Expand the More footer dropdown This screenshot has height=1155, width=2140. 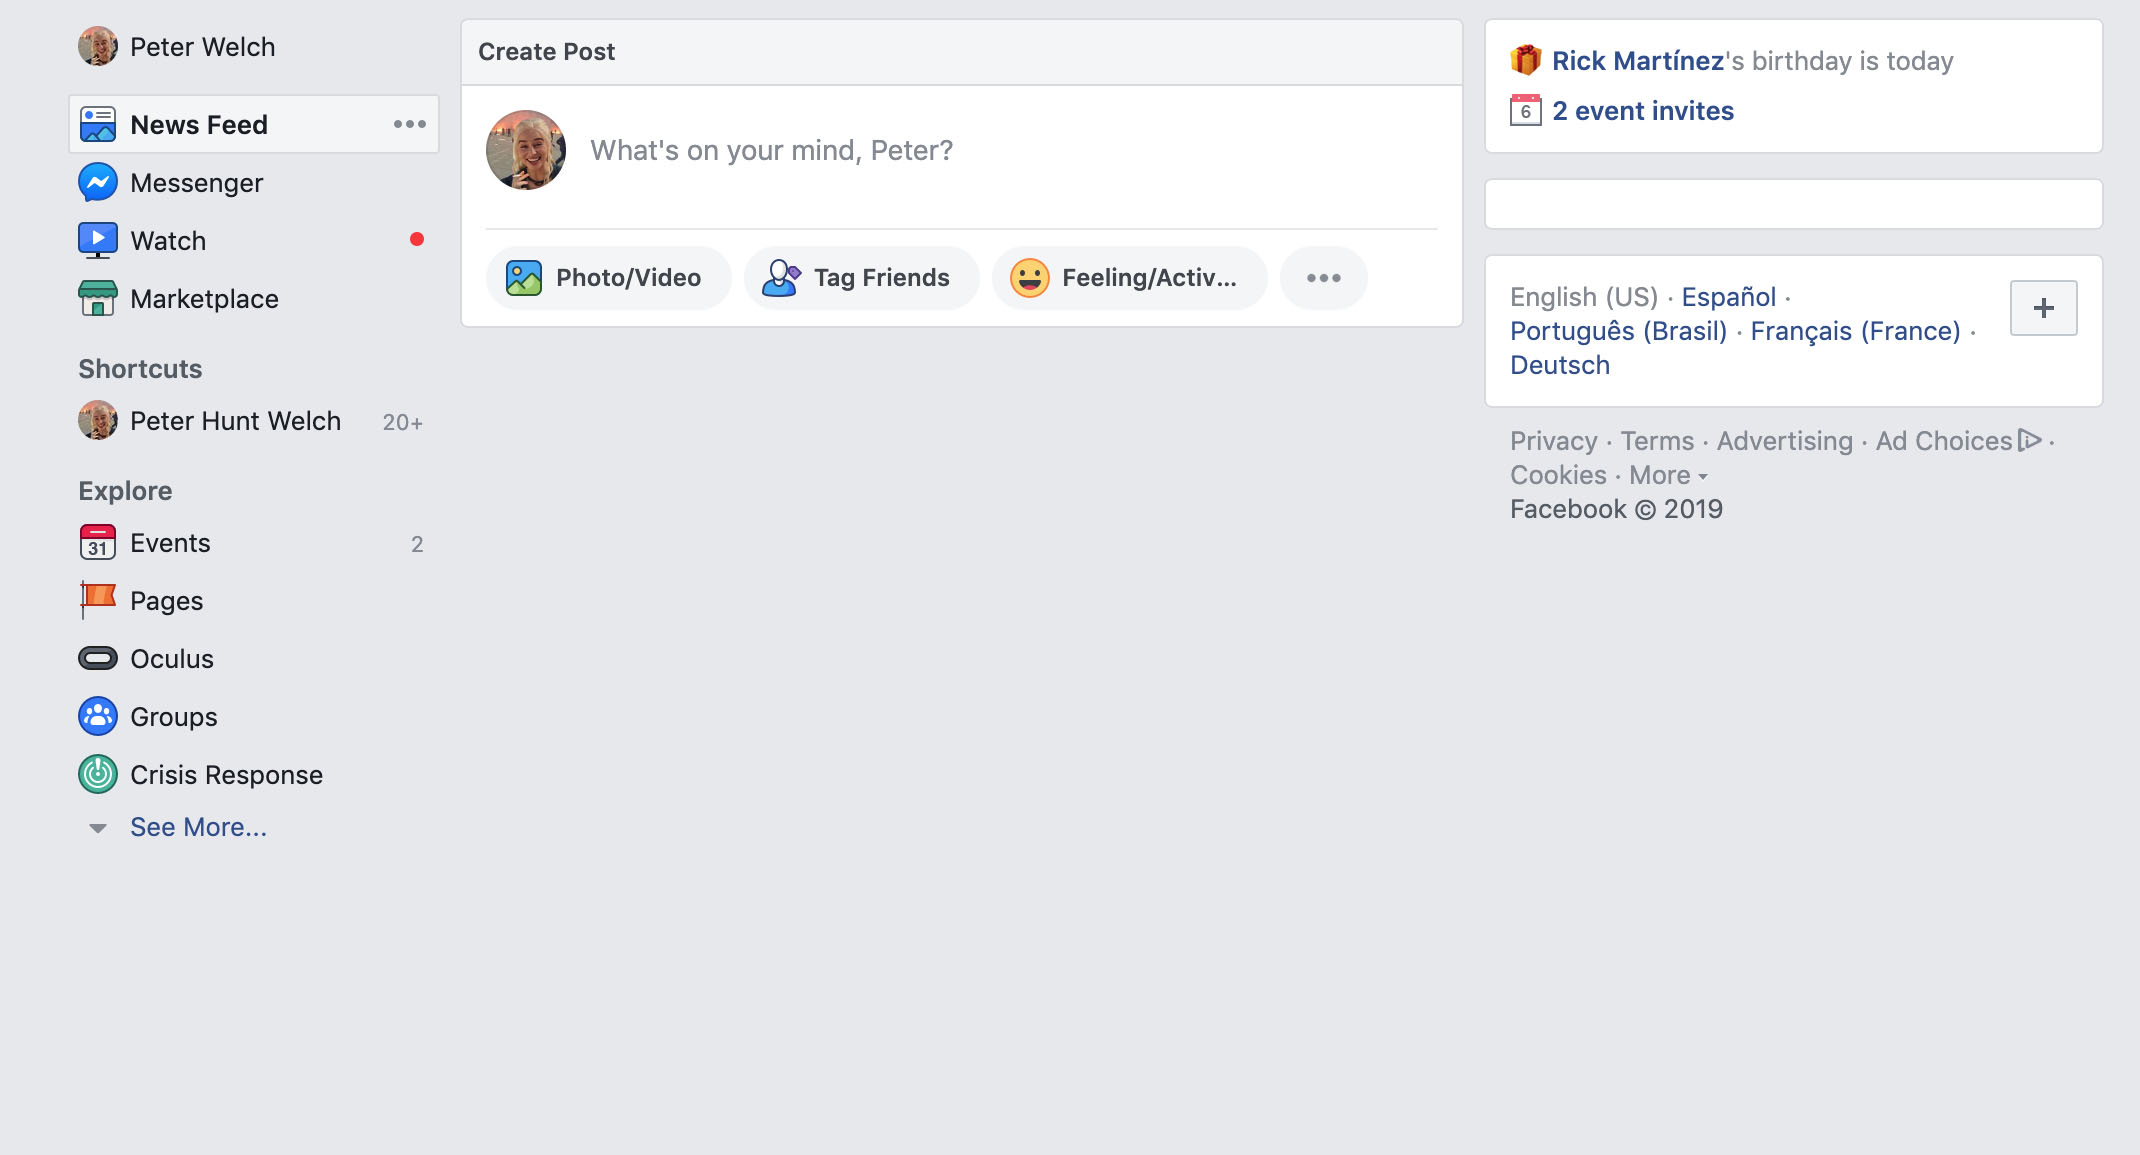[x=1668, y=475]
